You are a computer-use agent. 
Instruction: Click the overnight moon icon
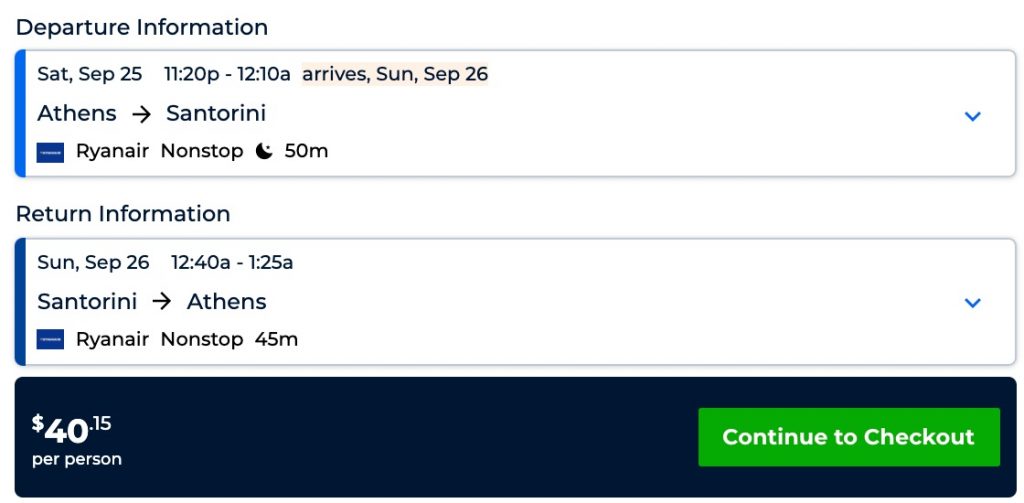click(x=264, y=152)
